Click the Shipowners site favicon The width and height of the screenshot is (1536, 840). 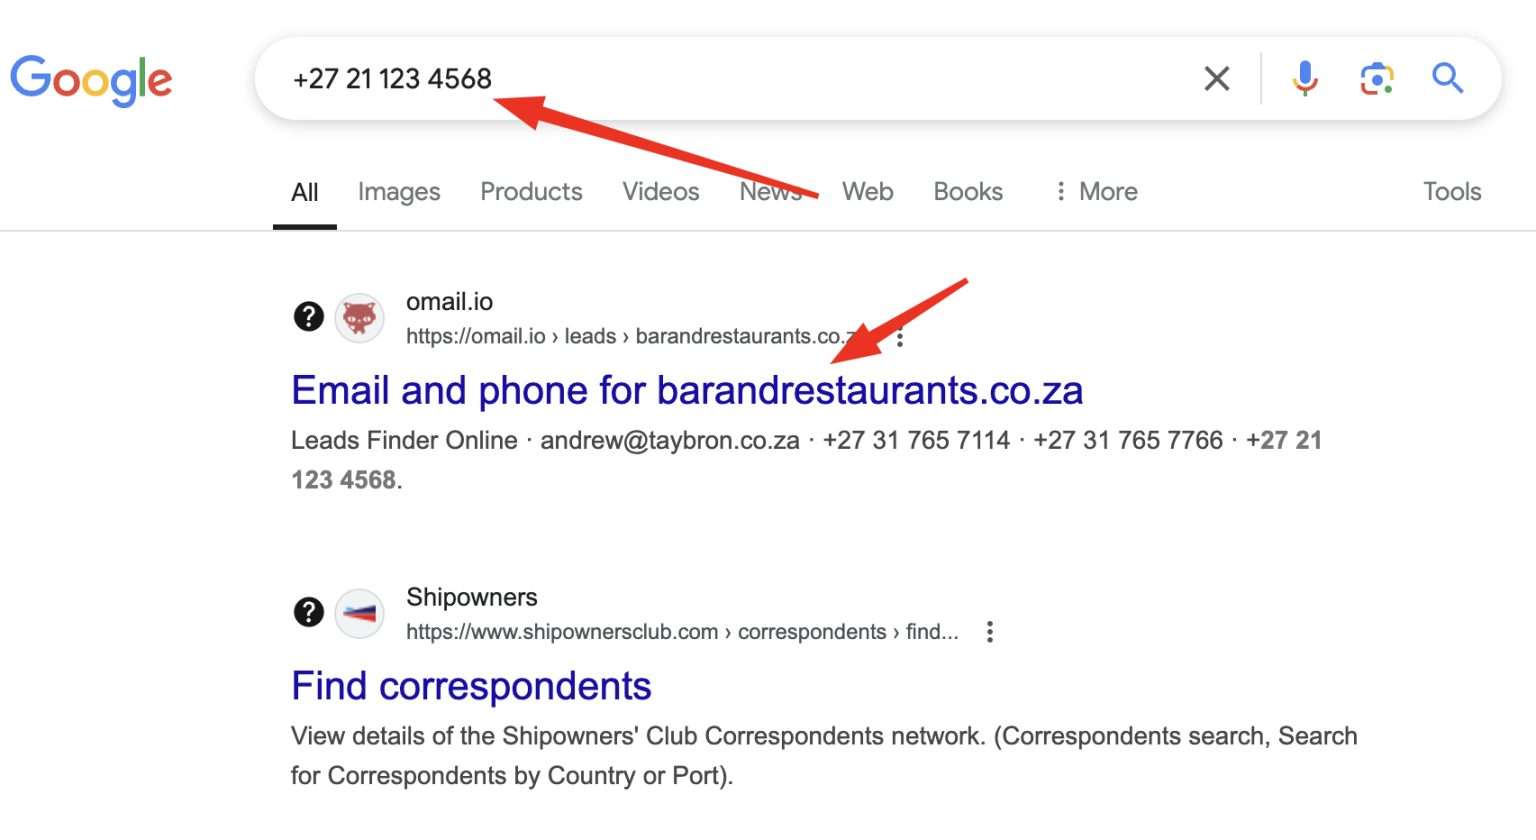click(359, 613)
